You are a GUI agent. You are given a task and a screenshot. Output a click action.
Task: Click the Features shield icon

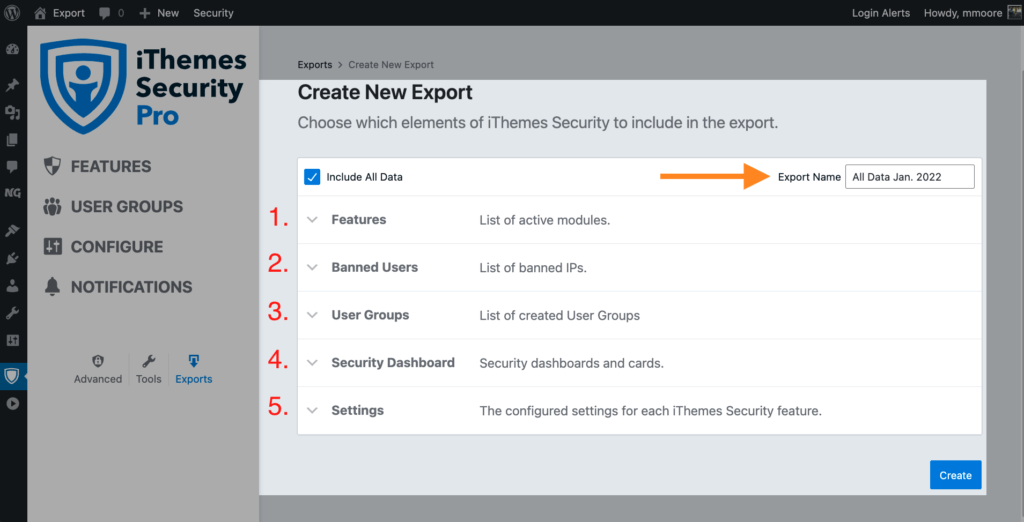click(52, 166)
